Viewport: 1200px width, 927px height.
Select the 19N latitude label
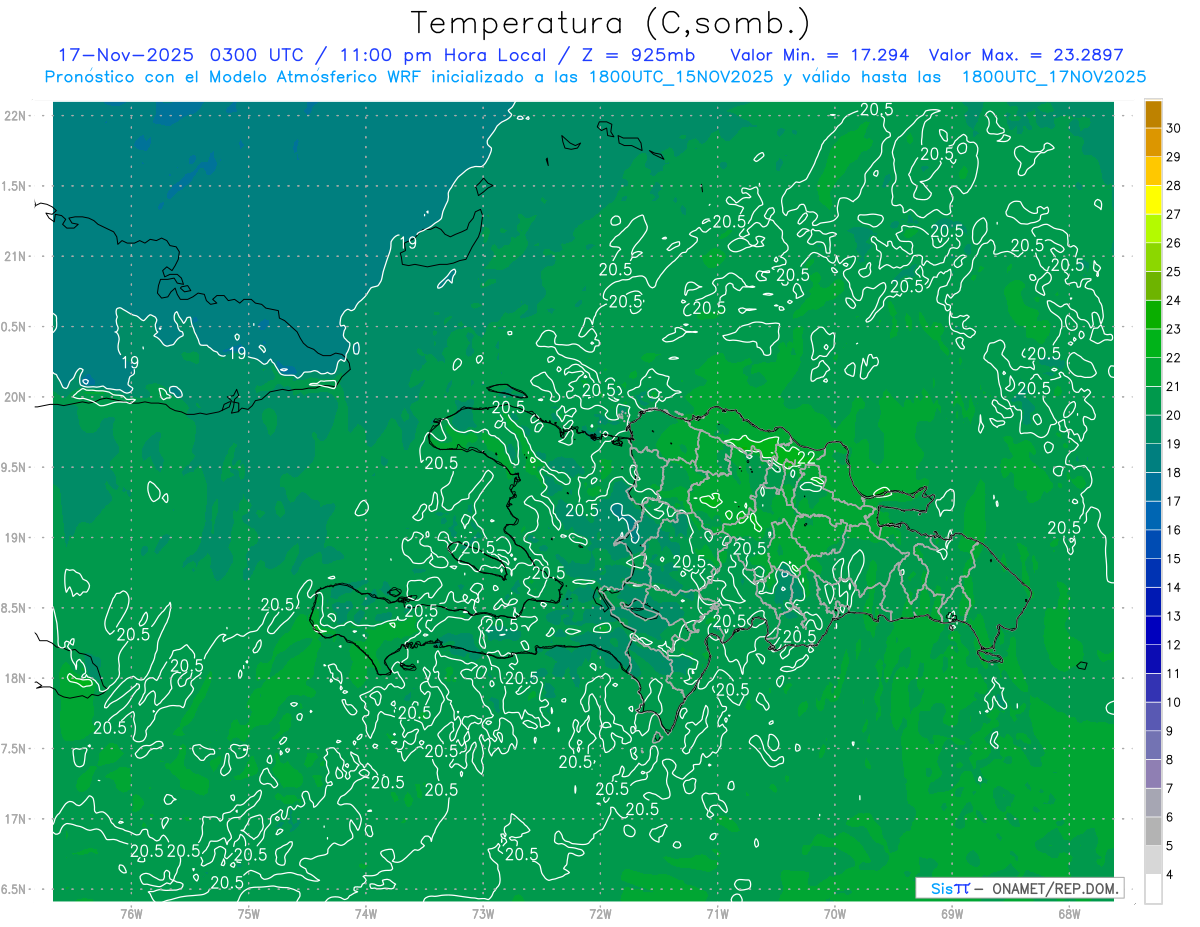click(14, 538)
